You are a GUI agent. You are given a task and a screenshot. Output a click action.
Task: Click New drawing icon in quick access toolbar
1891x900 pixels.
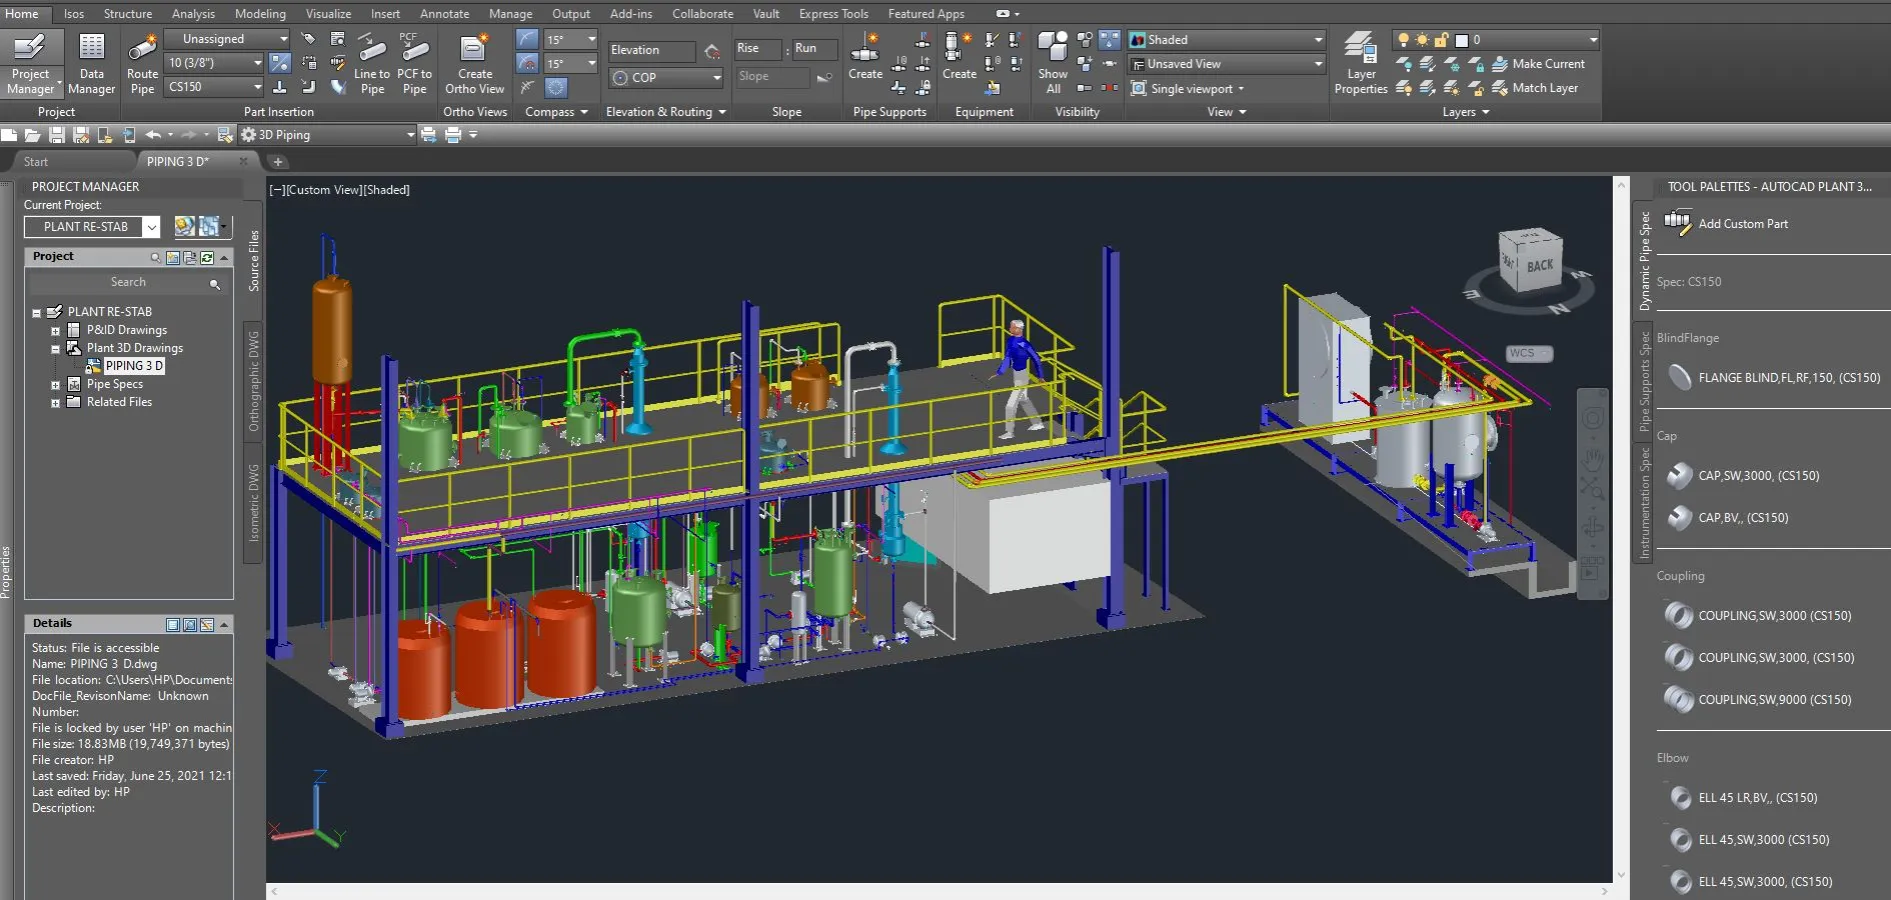9,135
